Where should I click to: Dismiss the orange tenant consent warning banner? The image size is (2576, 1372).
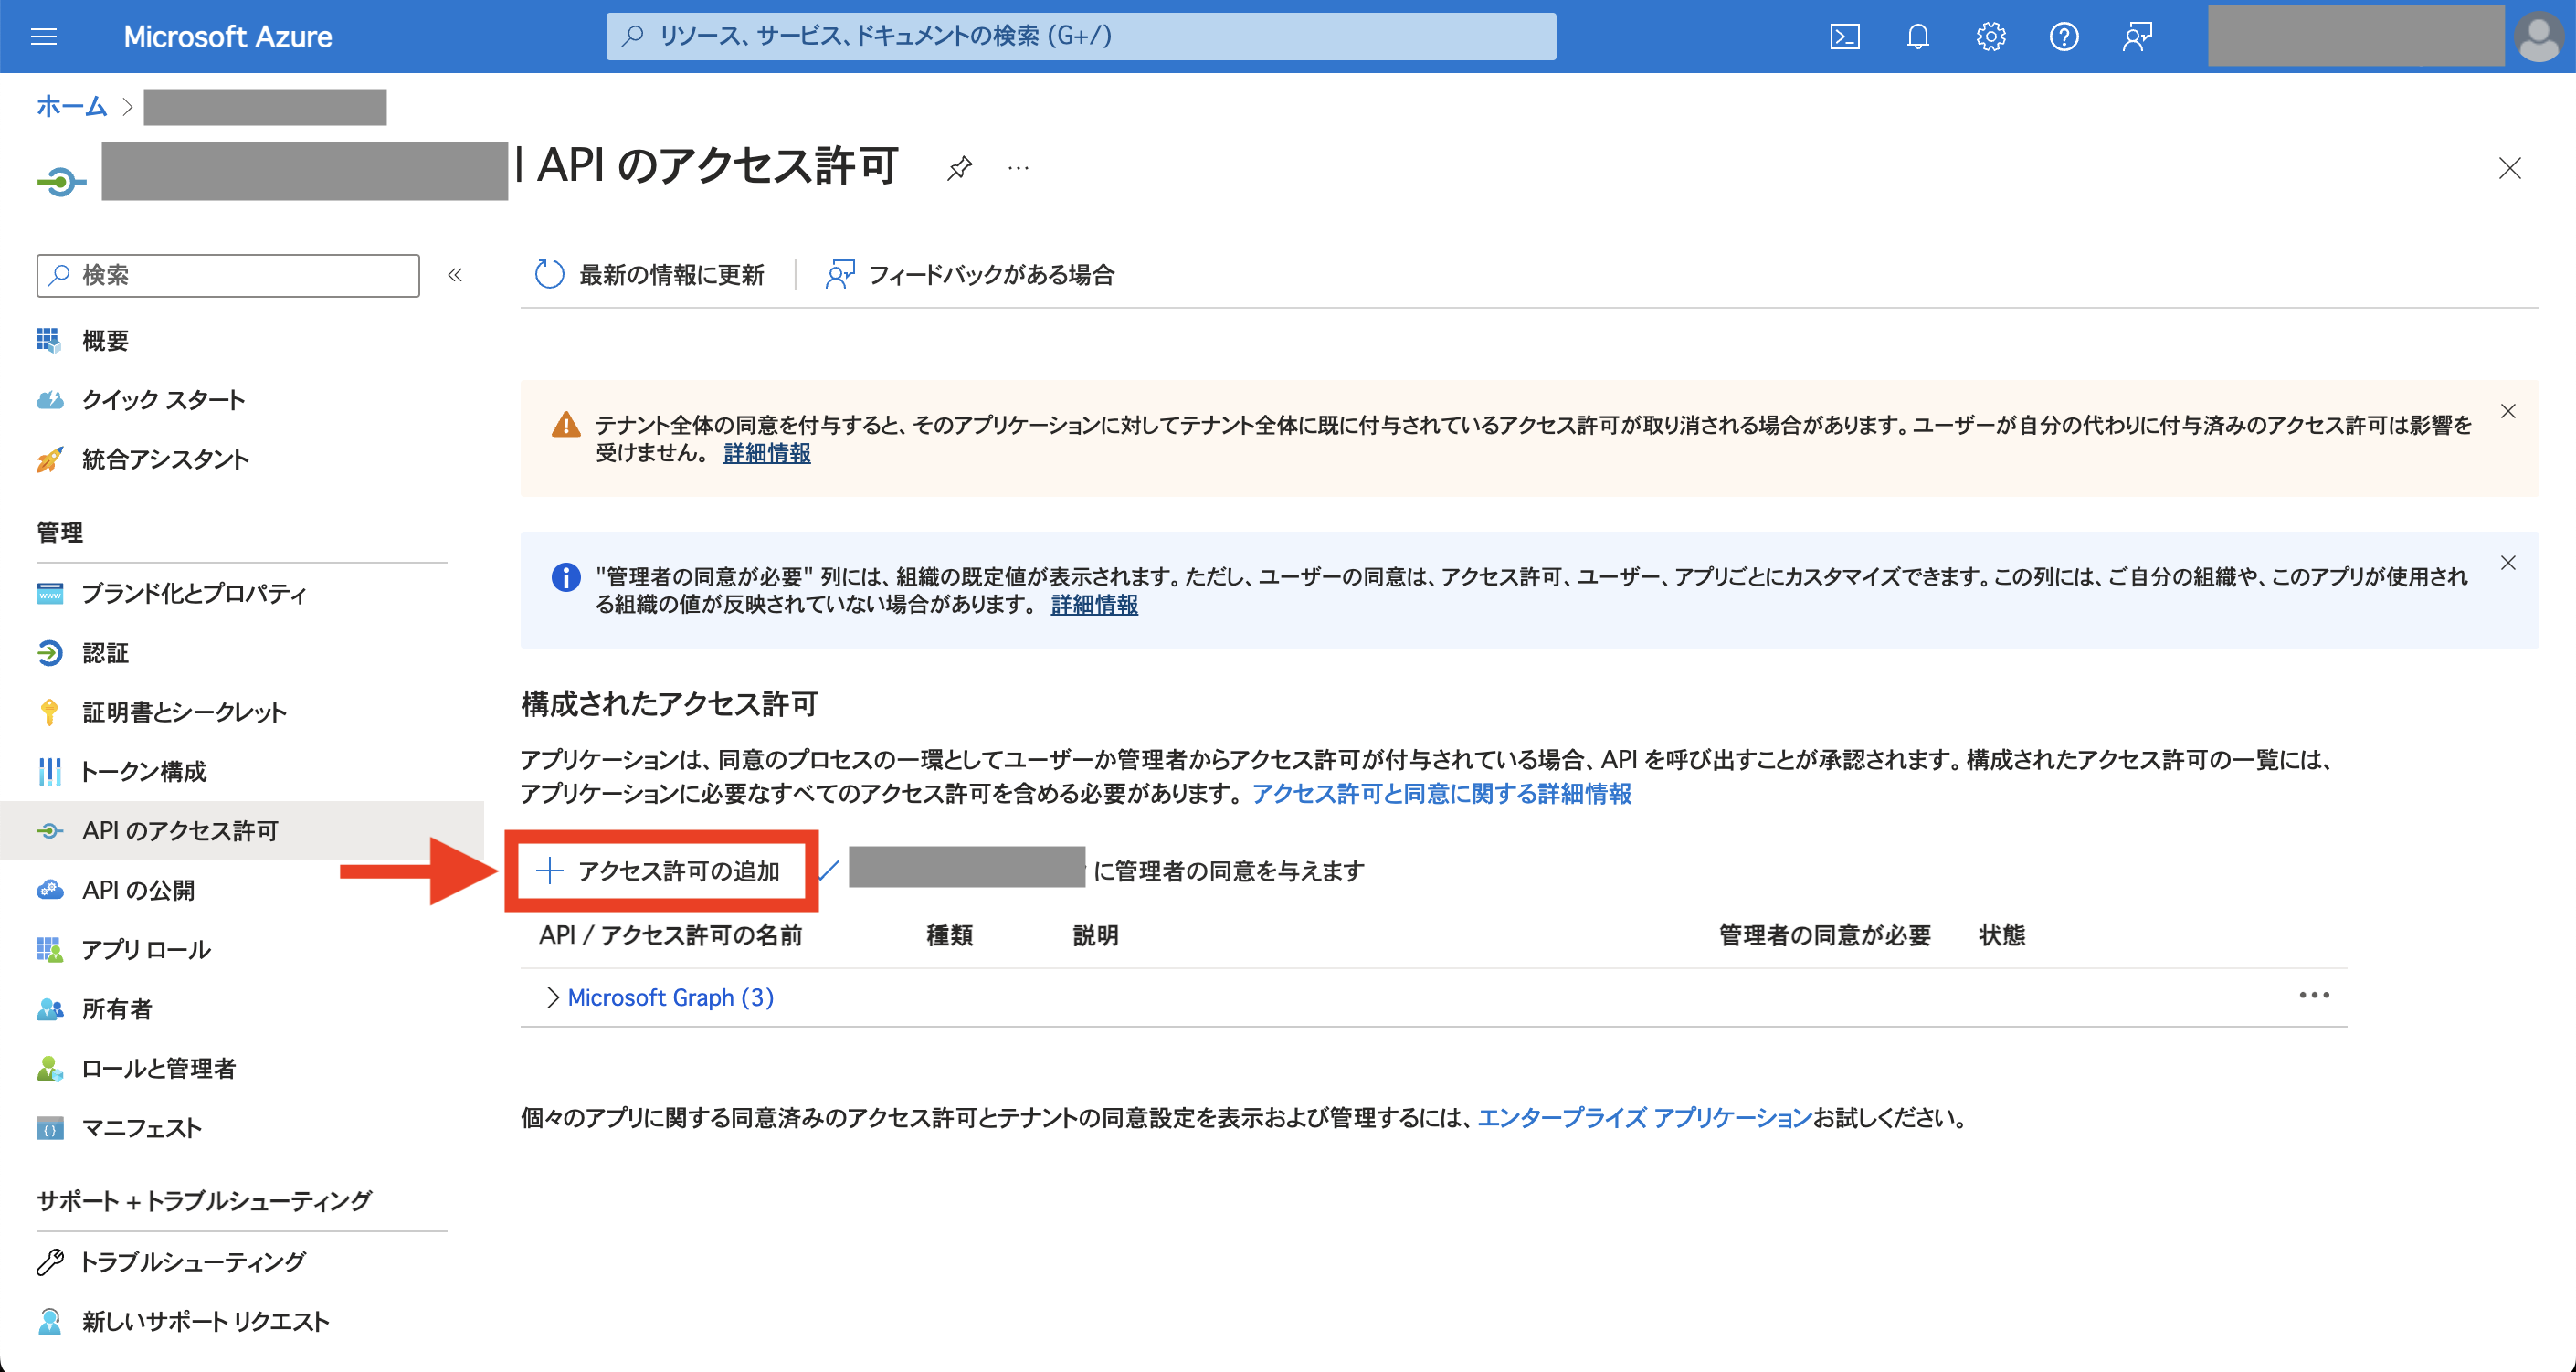tap(2508, 411)
